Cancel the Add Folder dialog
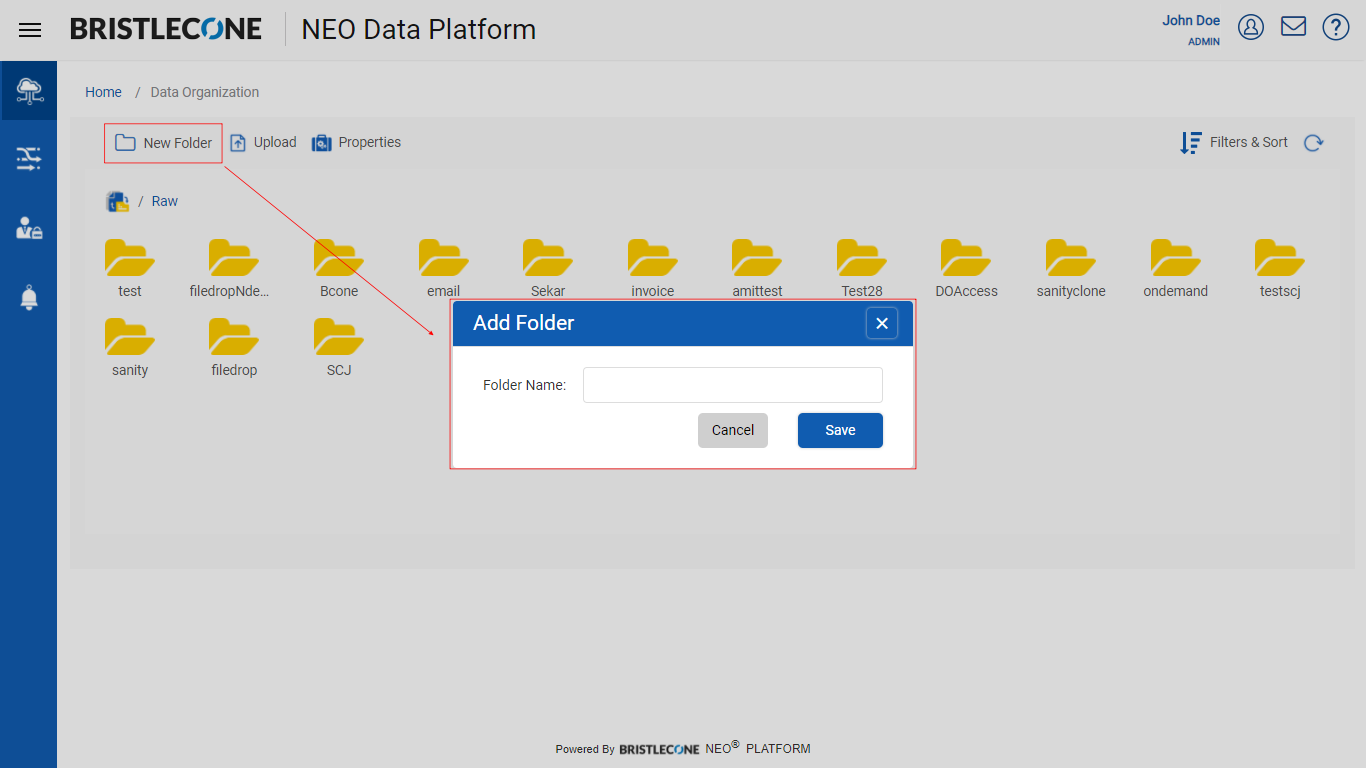1366x768 pixels. (x=733, y=430)
